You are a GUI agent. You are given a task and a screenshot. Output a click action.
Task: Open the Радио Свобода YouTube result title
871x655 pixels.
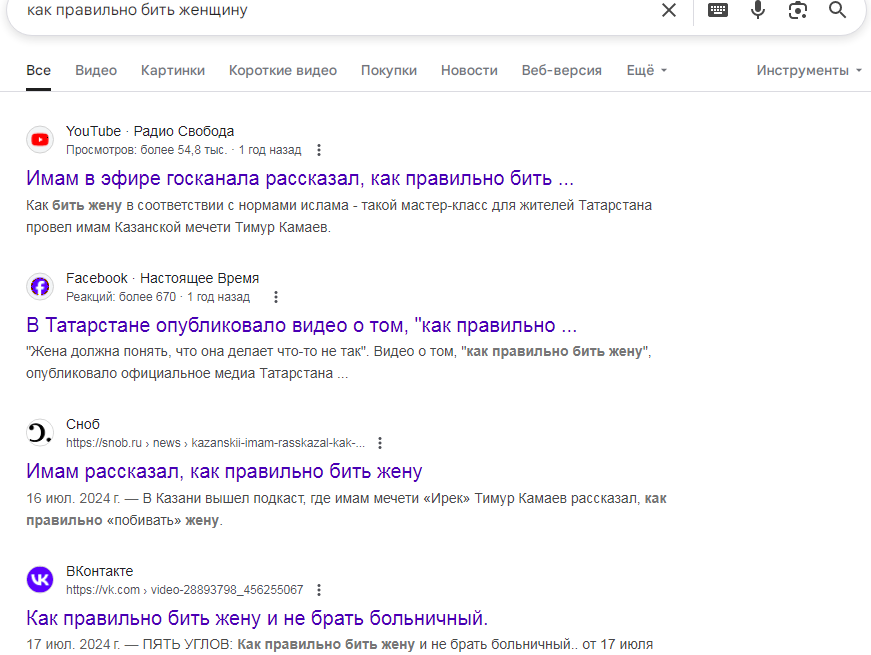tap(300, 178)
